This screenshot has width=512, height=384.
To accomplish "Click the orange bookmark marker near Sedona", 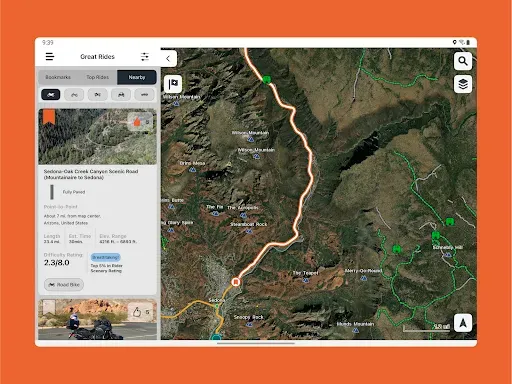I will click(236, 282).
